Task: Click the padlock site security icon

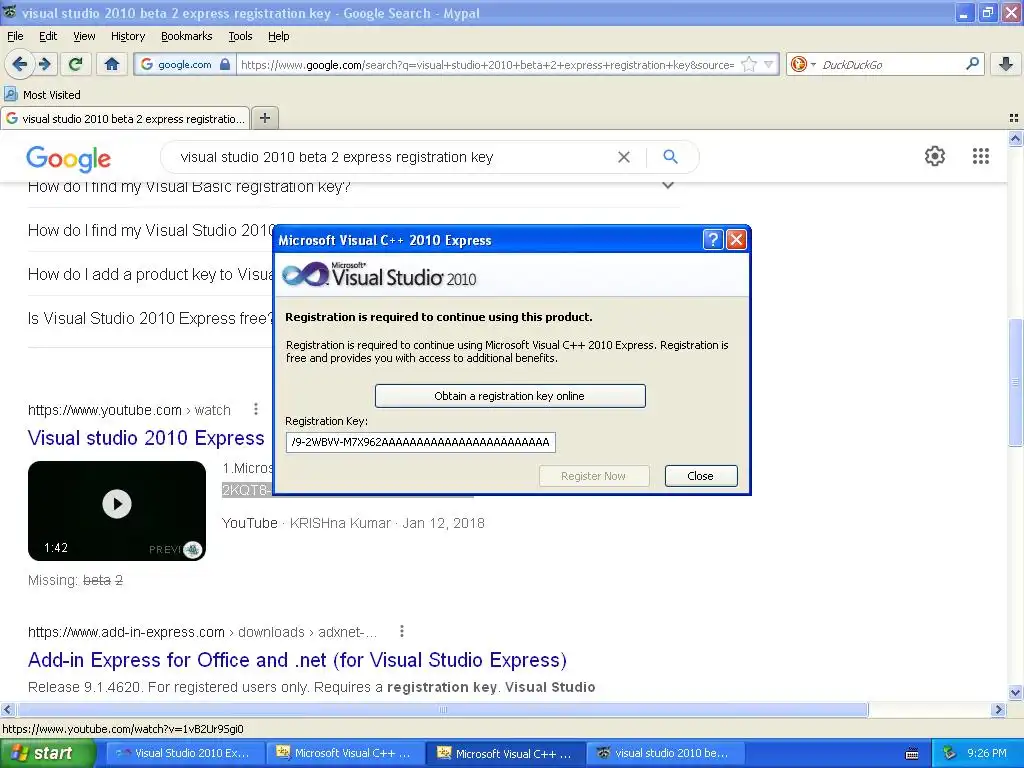Action: coord(225,65)
